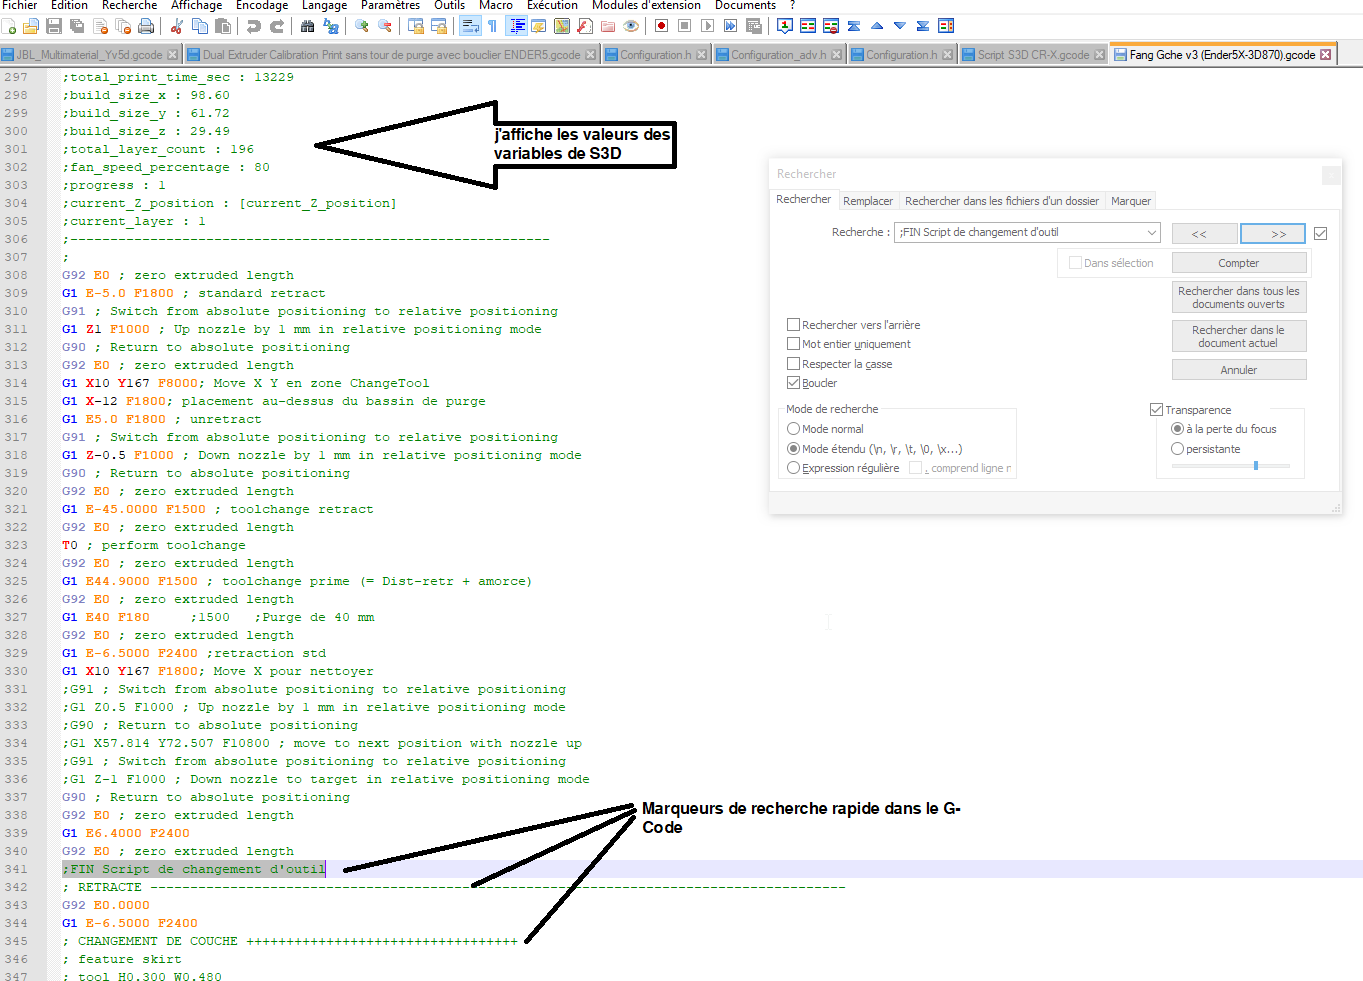Select 'à la perte du focus' radio
Screen dimensions: 1363x981
click(x=1177, y=429)
